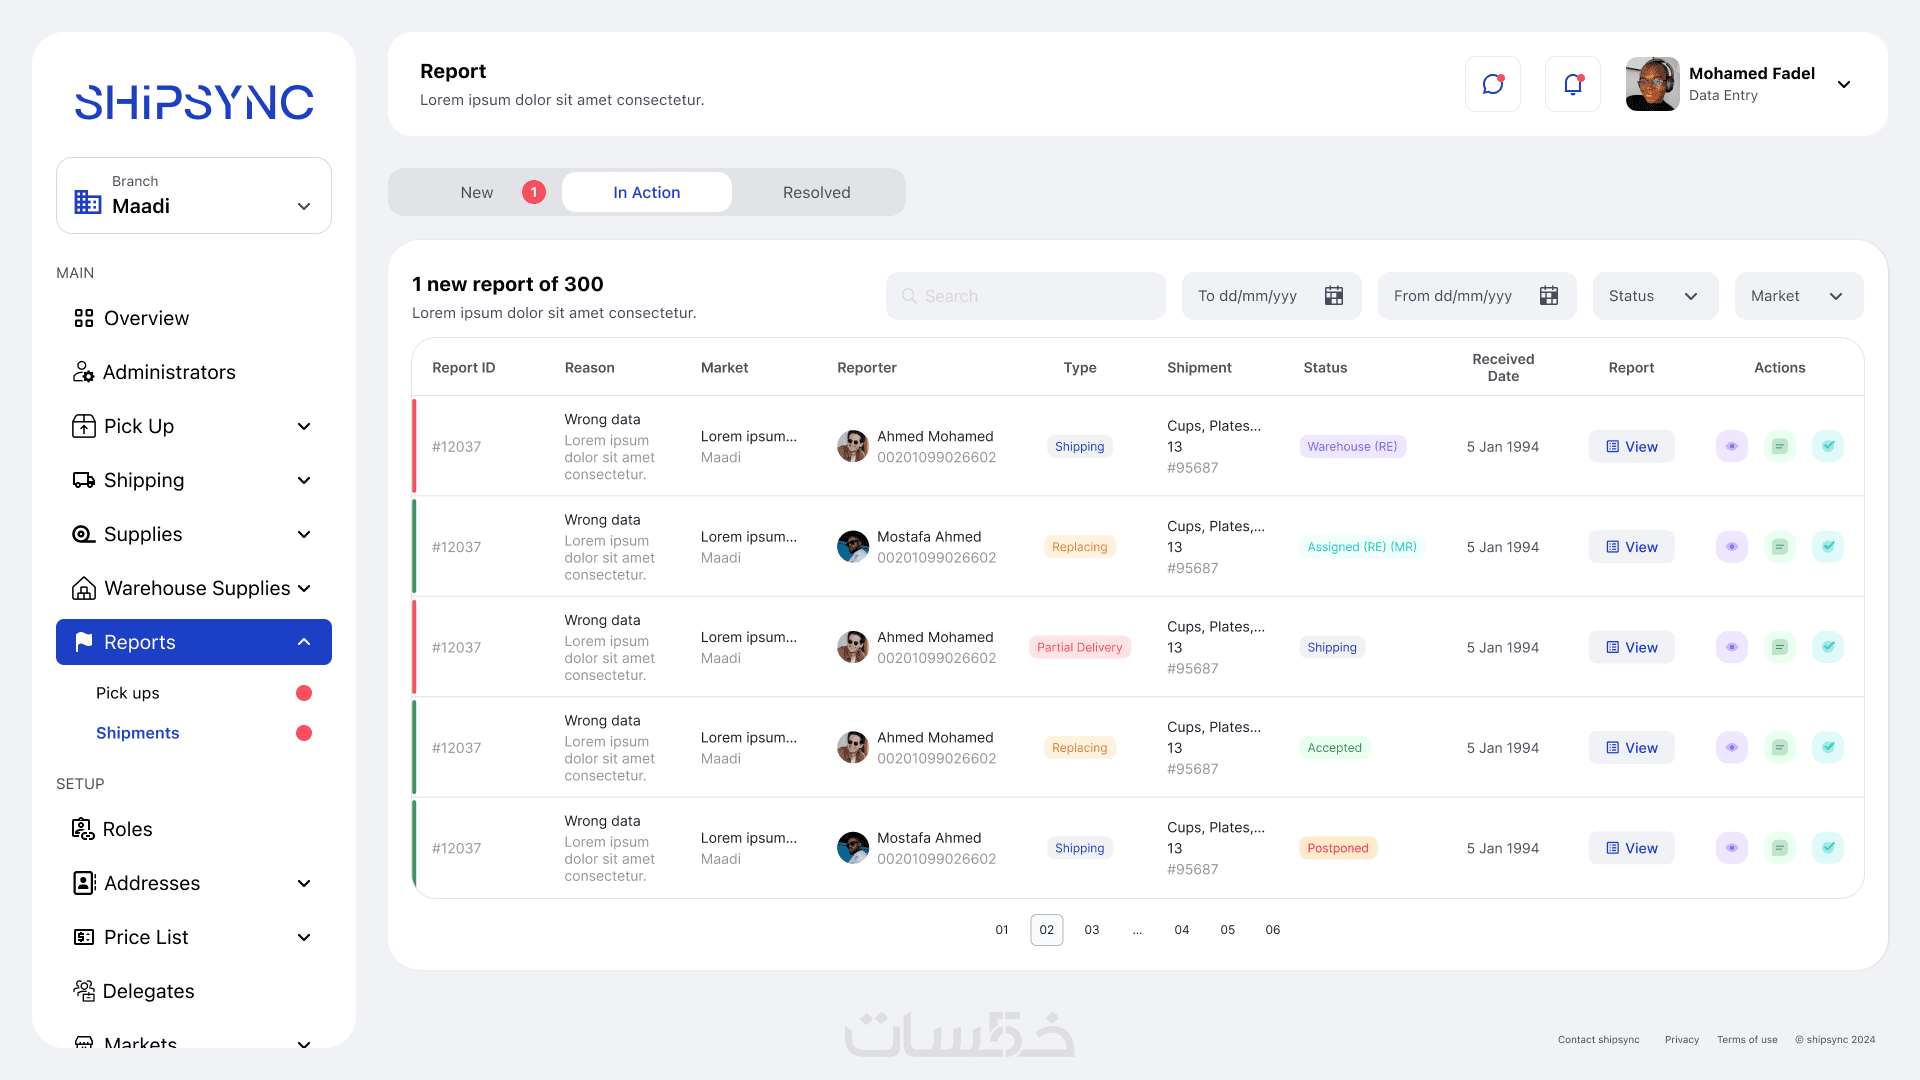1920x1080 pixels.
Task: Switch to the New tab
Action: [x=477, y=192]
